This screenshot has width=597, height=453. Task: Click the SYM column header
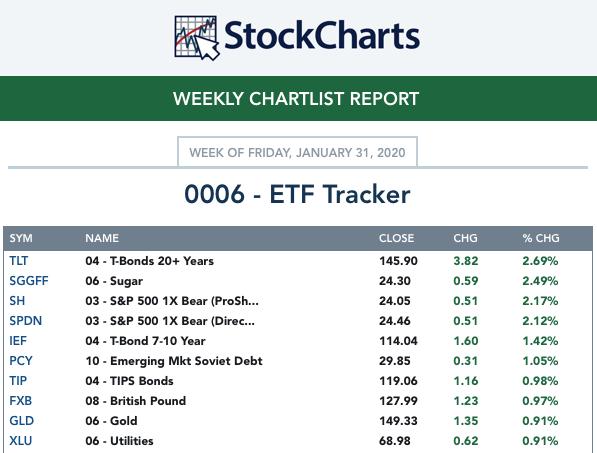21,238
